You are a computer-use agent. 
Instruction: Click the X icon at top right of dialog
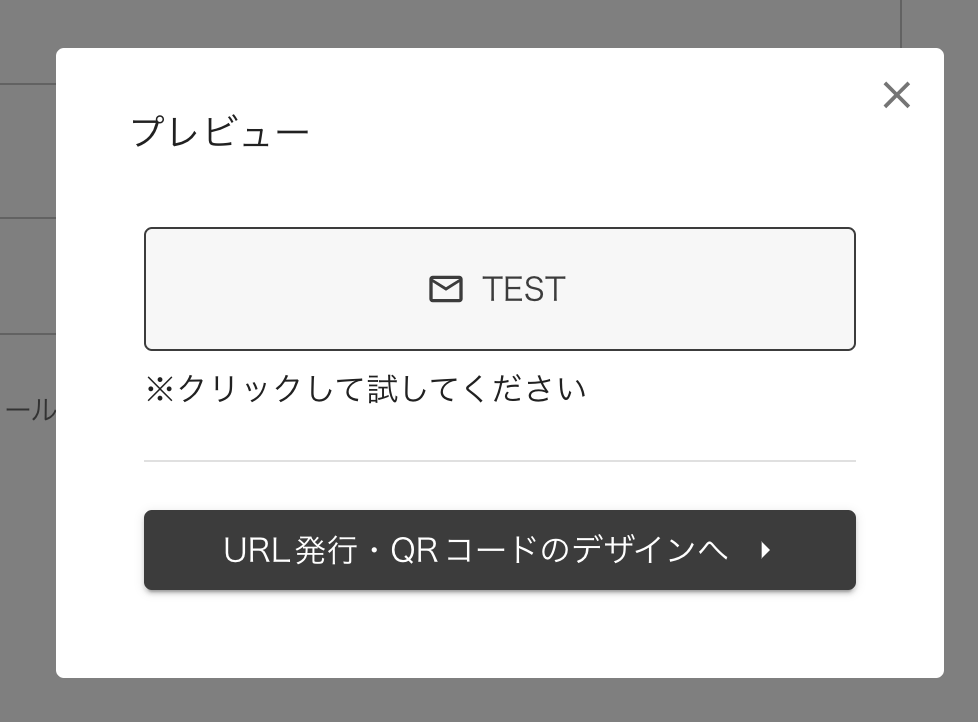click(x=896, y=95)
